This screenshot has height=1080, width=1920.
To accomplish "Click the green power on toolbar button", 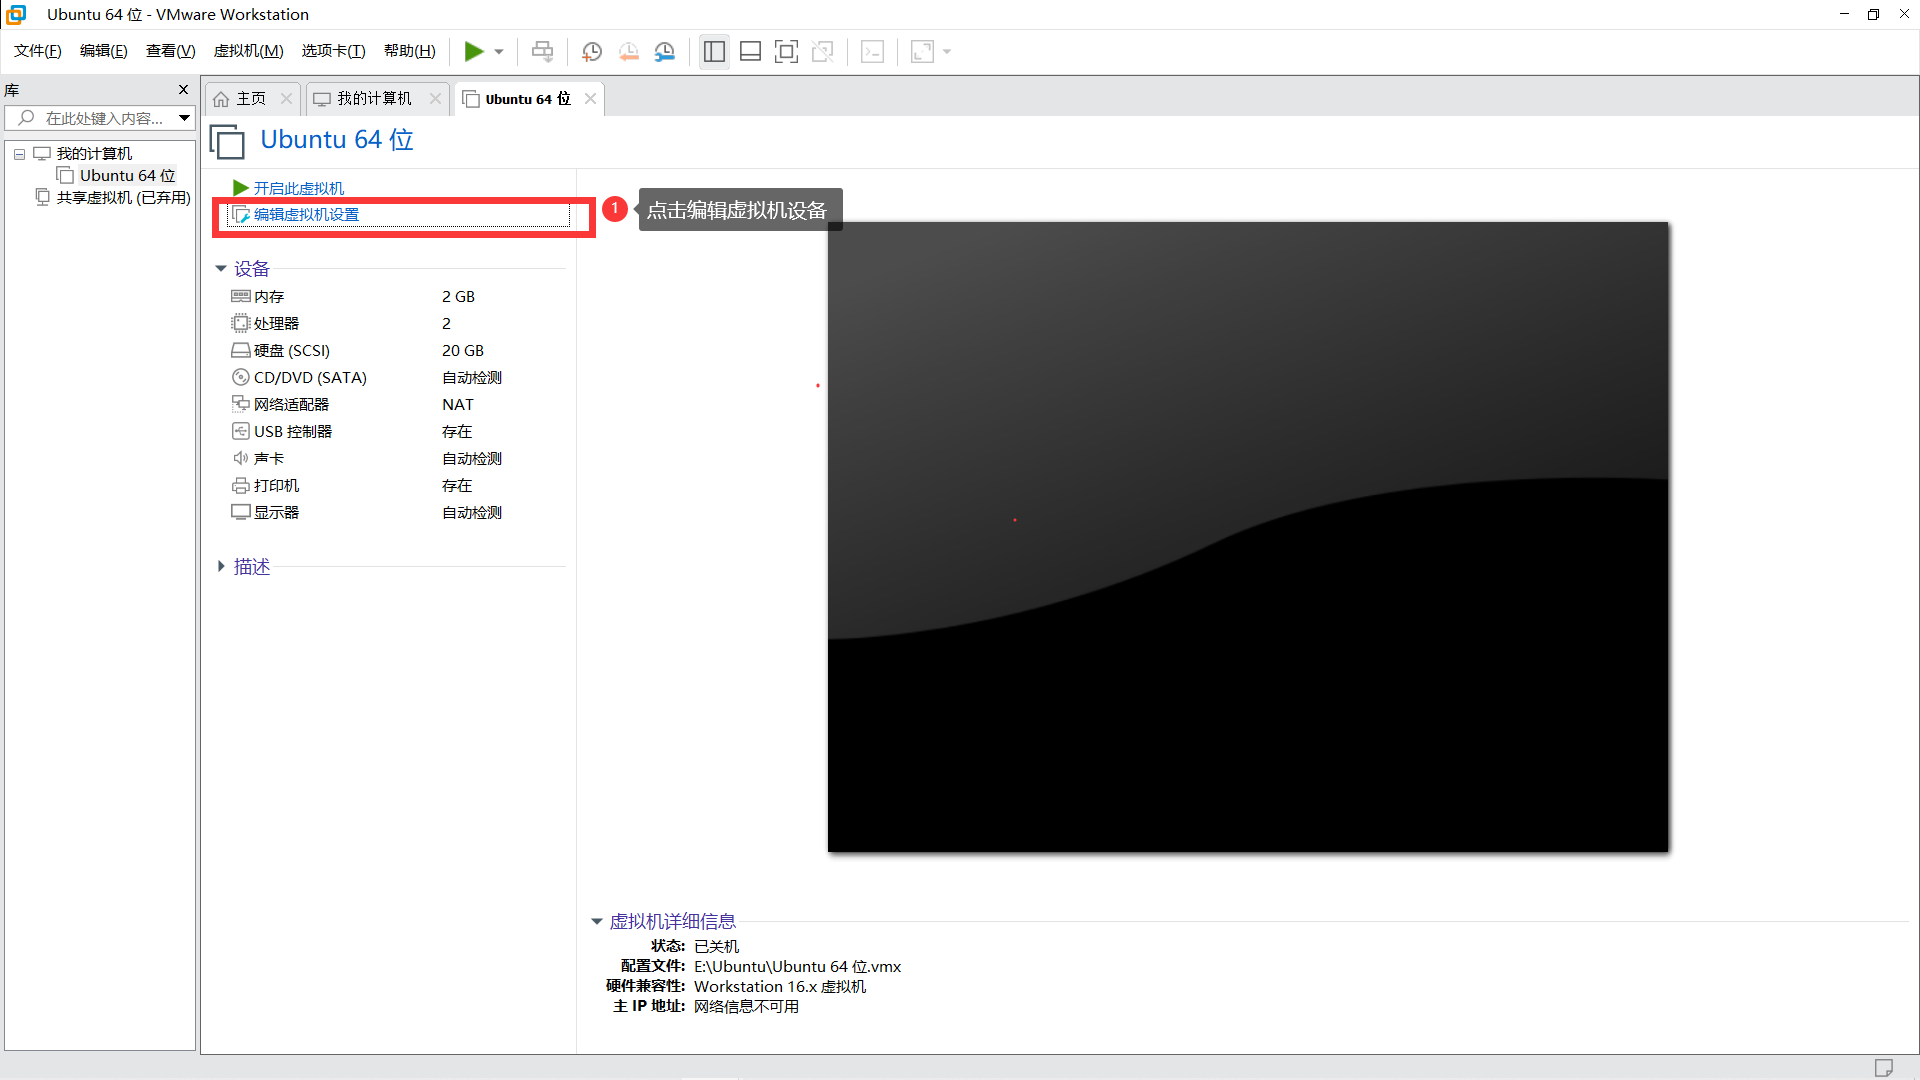I will [x=474, y=51].
